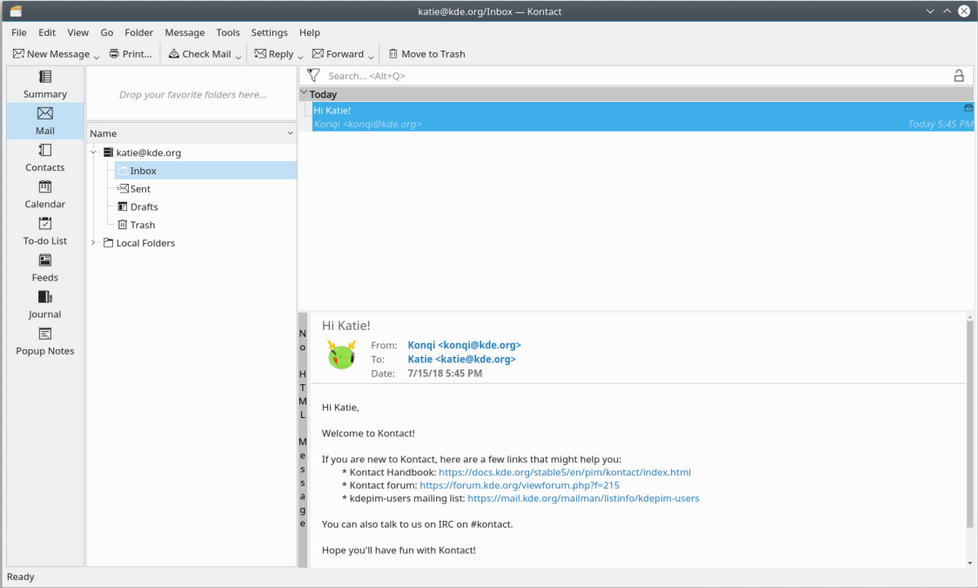Toggle the search lock icon
Viewport: 978px width, 588px height.
pyautogui.click(x=959, y=75)
